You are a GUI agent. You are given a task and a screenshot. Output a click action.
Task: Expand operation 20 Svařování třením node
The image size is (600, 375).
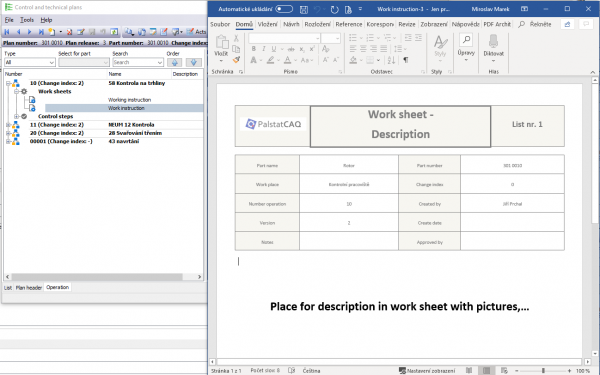point(8,133)
